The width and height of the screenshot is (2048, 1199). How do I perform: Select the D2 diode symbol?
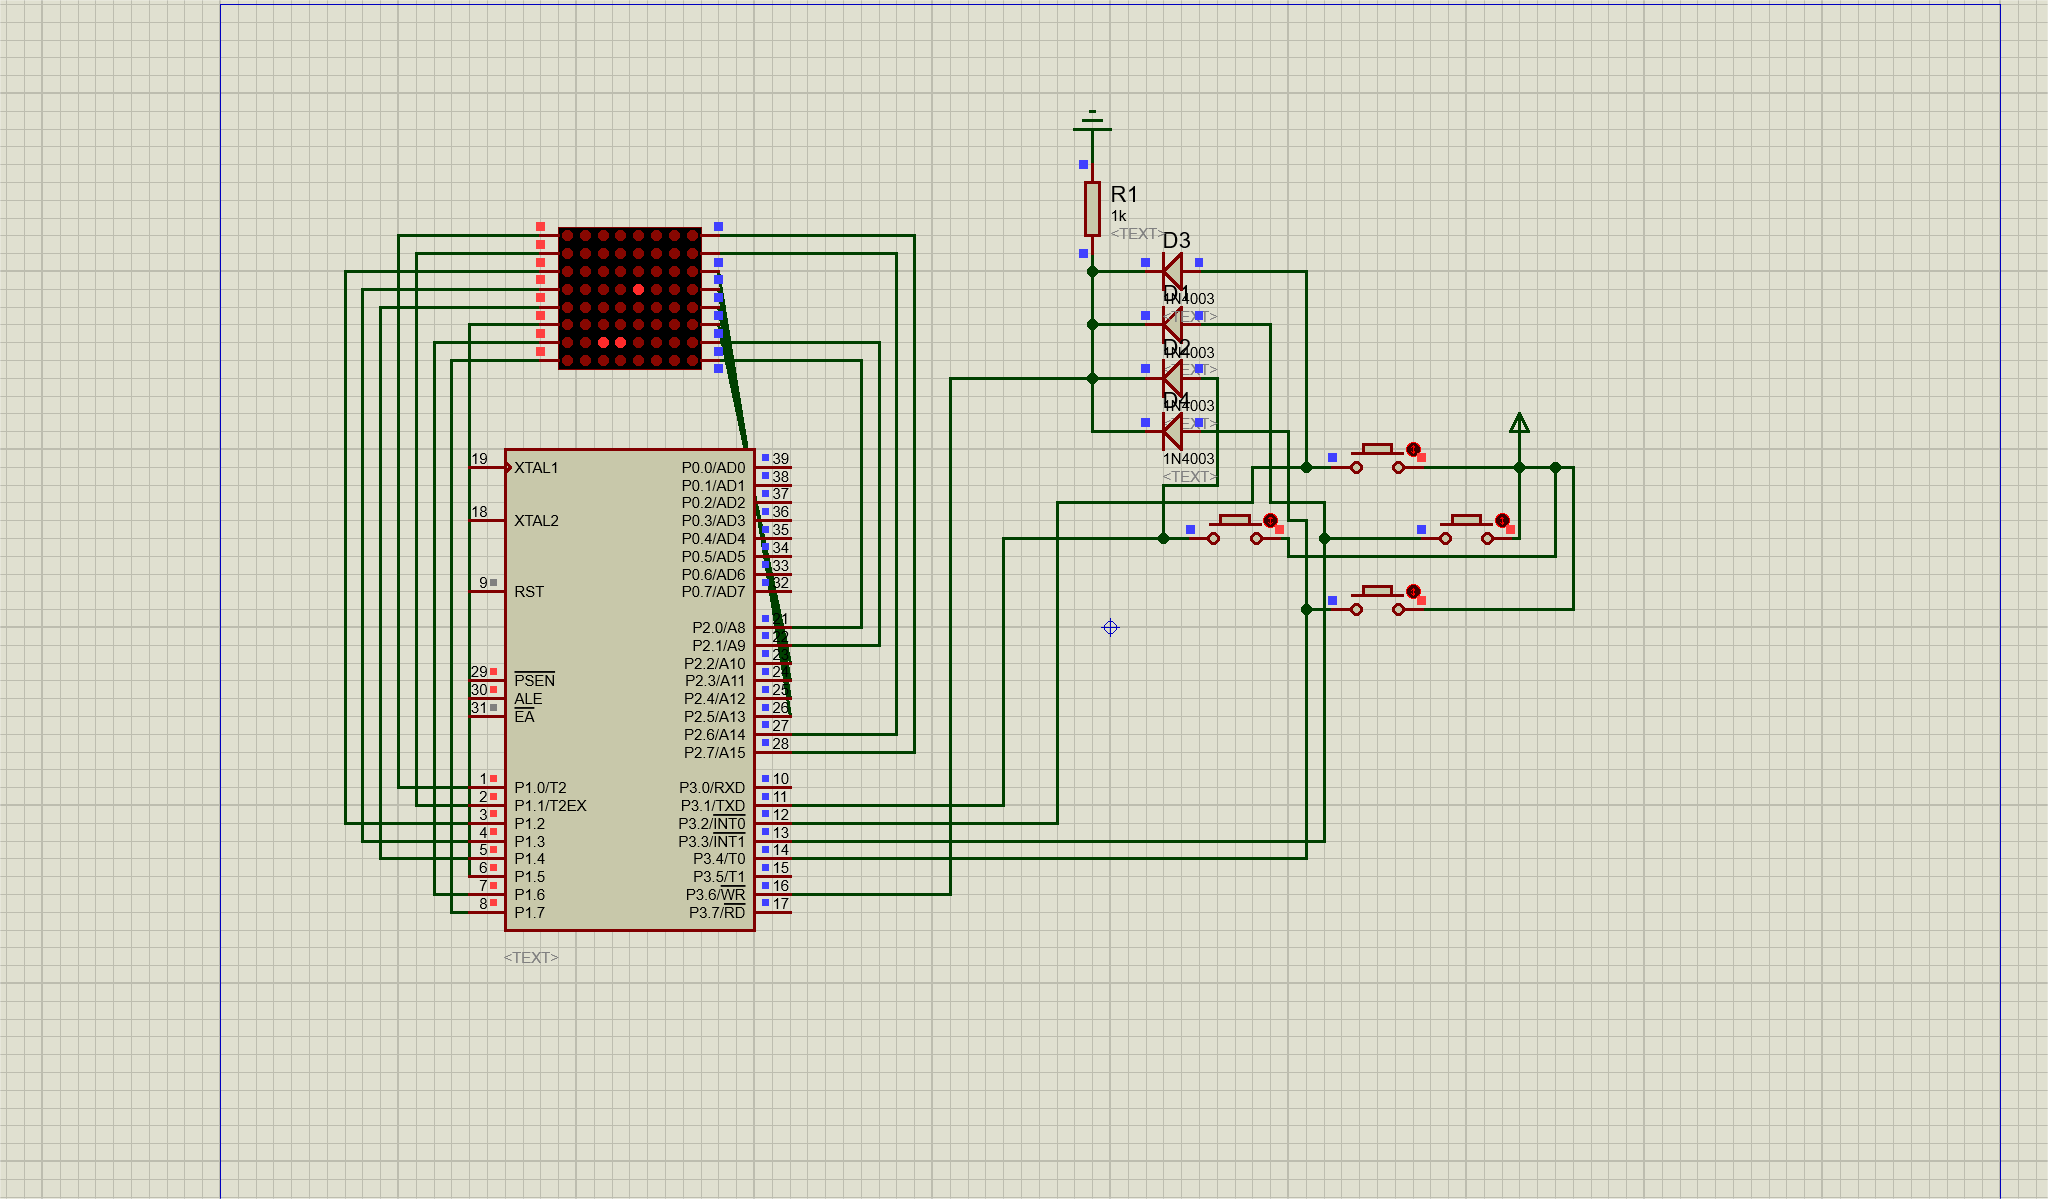click(1172, 378)
